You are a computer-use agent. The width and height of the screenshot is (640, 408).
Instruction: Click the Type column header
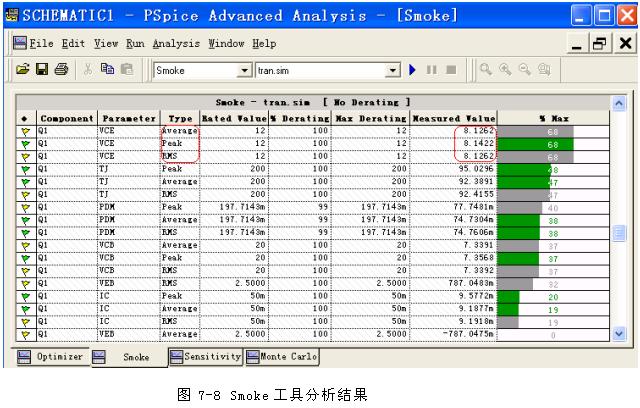click(x=180, y=119)
